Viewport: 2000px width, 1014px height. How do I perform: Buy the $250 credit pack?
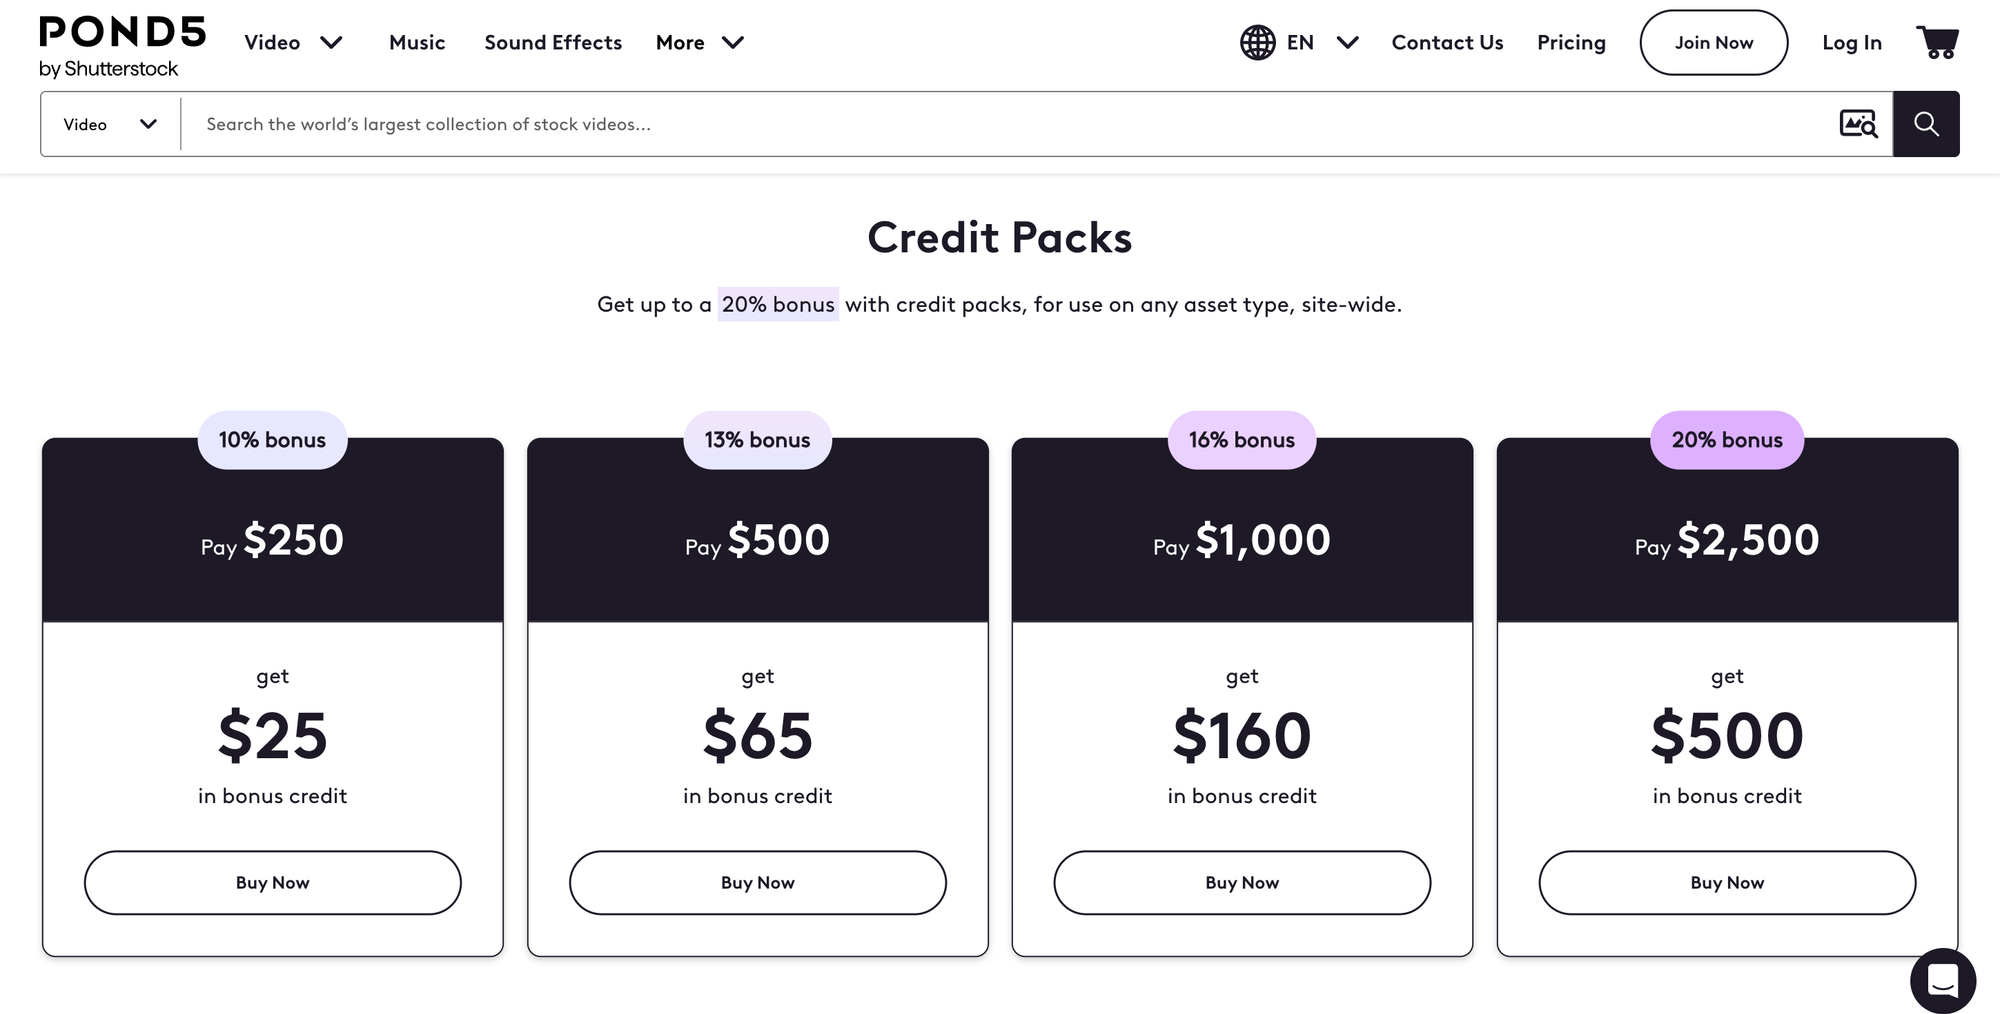click(272, 882)
